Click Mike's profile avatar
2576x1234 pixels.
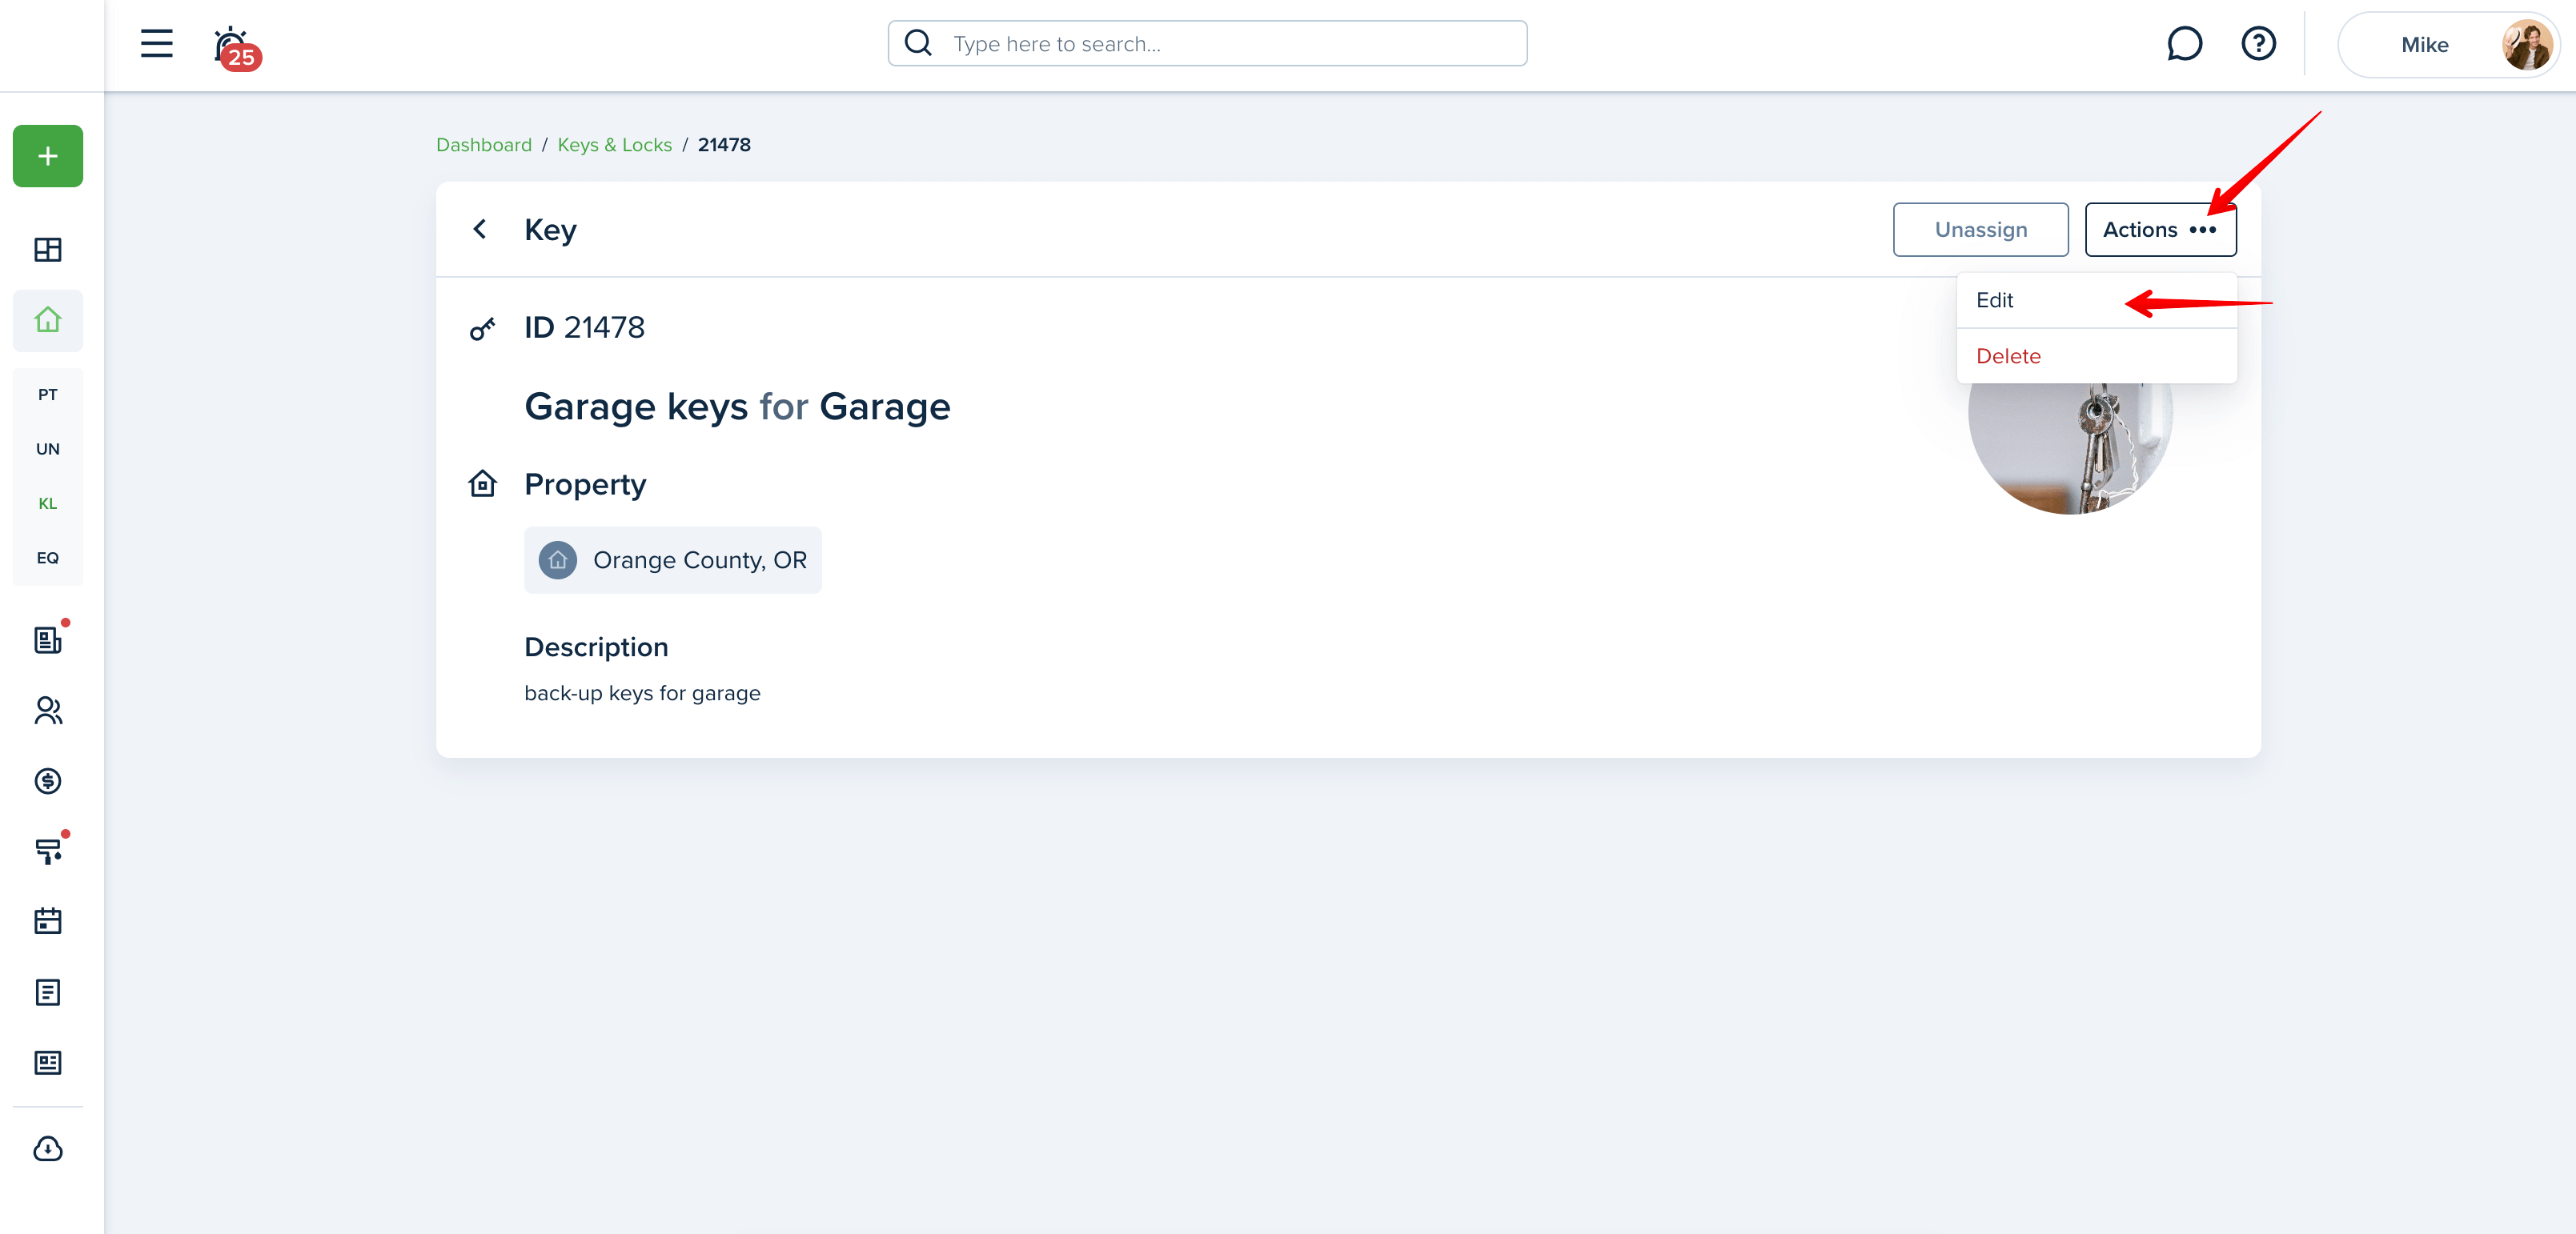(2526, 45)
